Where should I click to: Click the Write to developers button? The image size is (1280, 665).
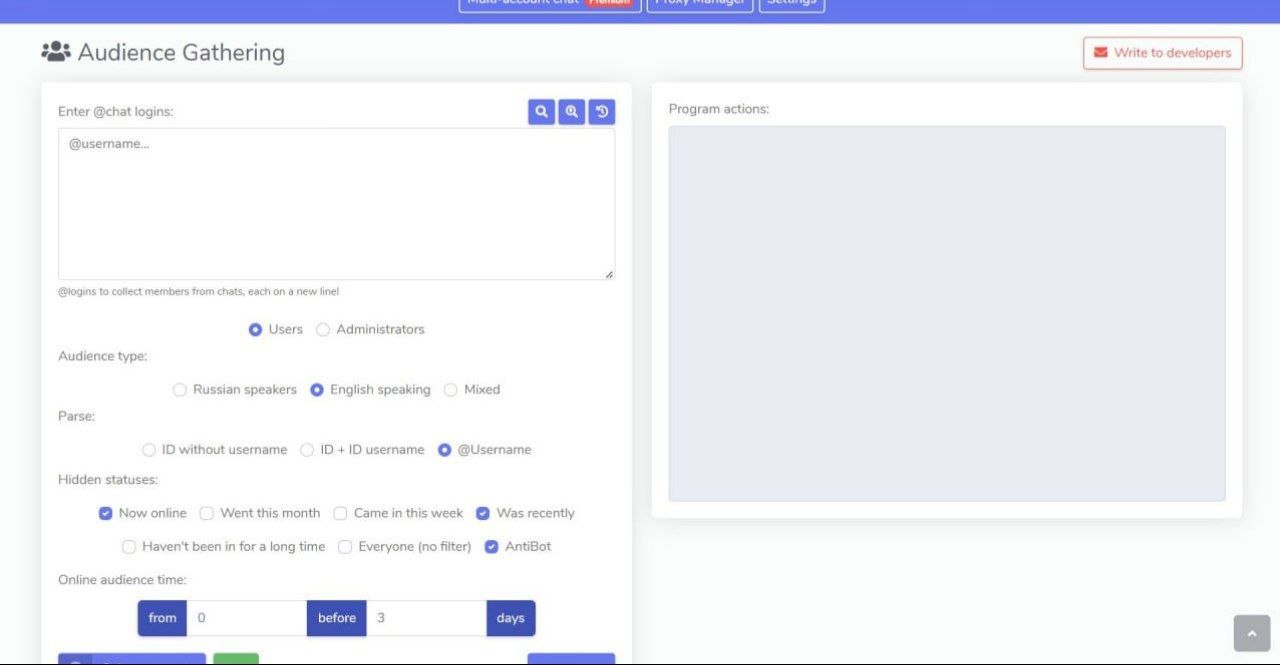pos(1162,53)
